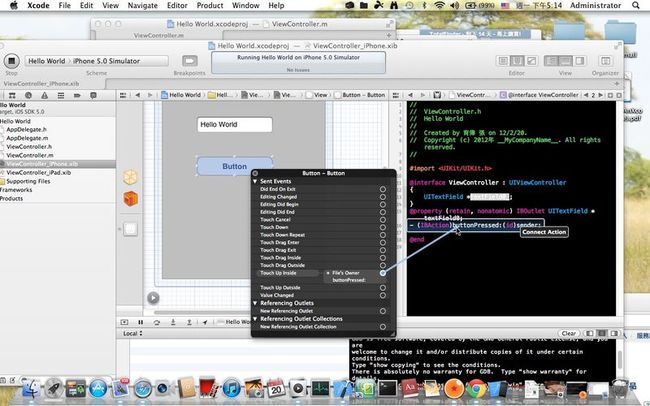
Task: Select AppDelegate.h file
Action: [26, 129]
